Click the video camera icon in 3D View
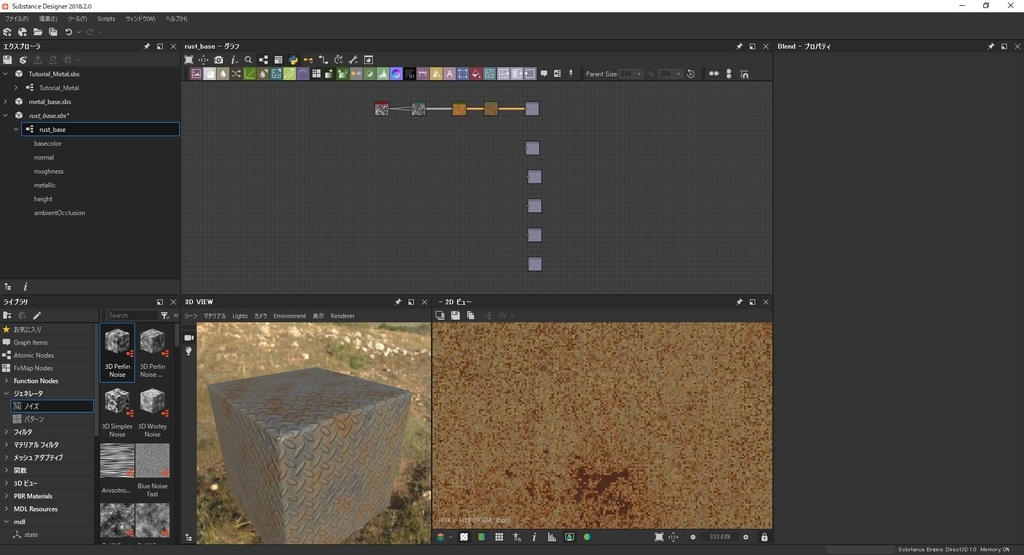The width and height of the screenshot is (1024, 555). [189, 337]
